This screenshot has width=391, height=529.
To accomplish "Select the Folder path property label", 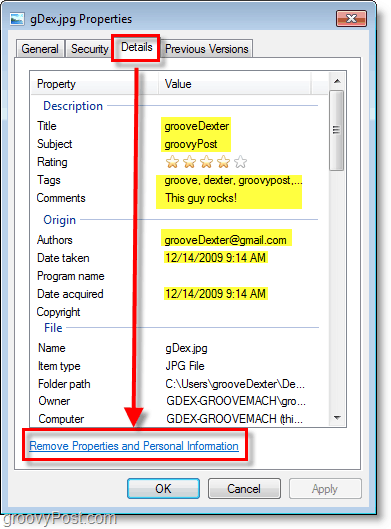I will (x=64, y=384).
